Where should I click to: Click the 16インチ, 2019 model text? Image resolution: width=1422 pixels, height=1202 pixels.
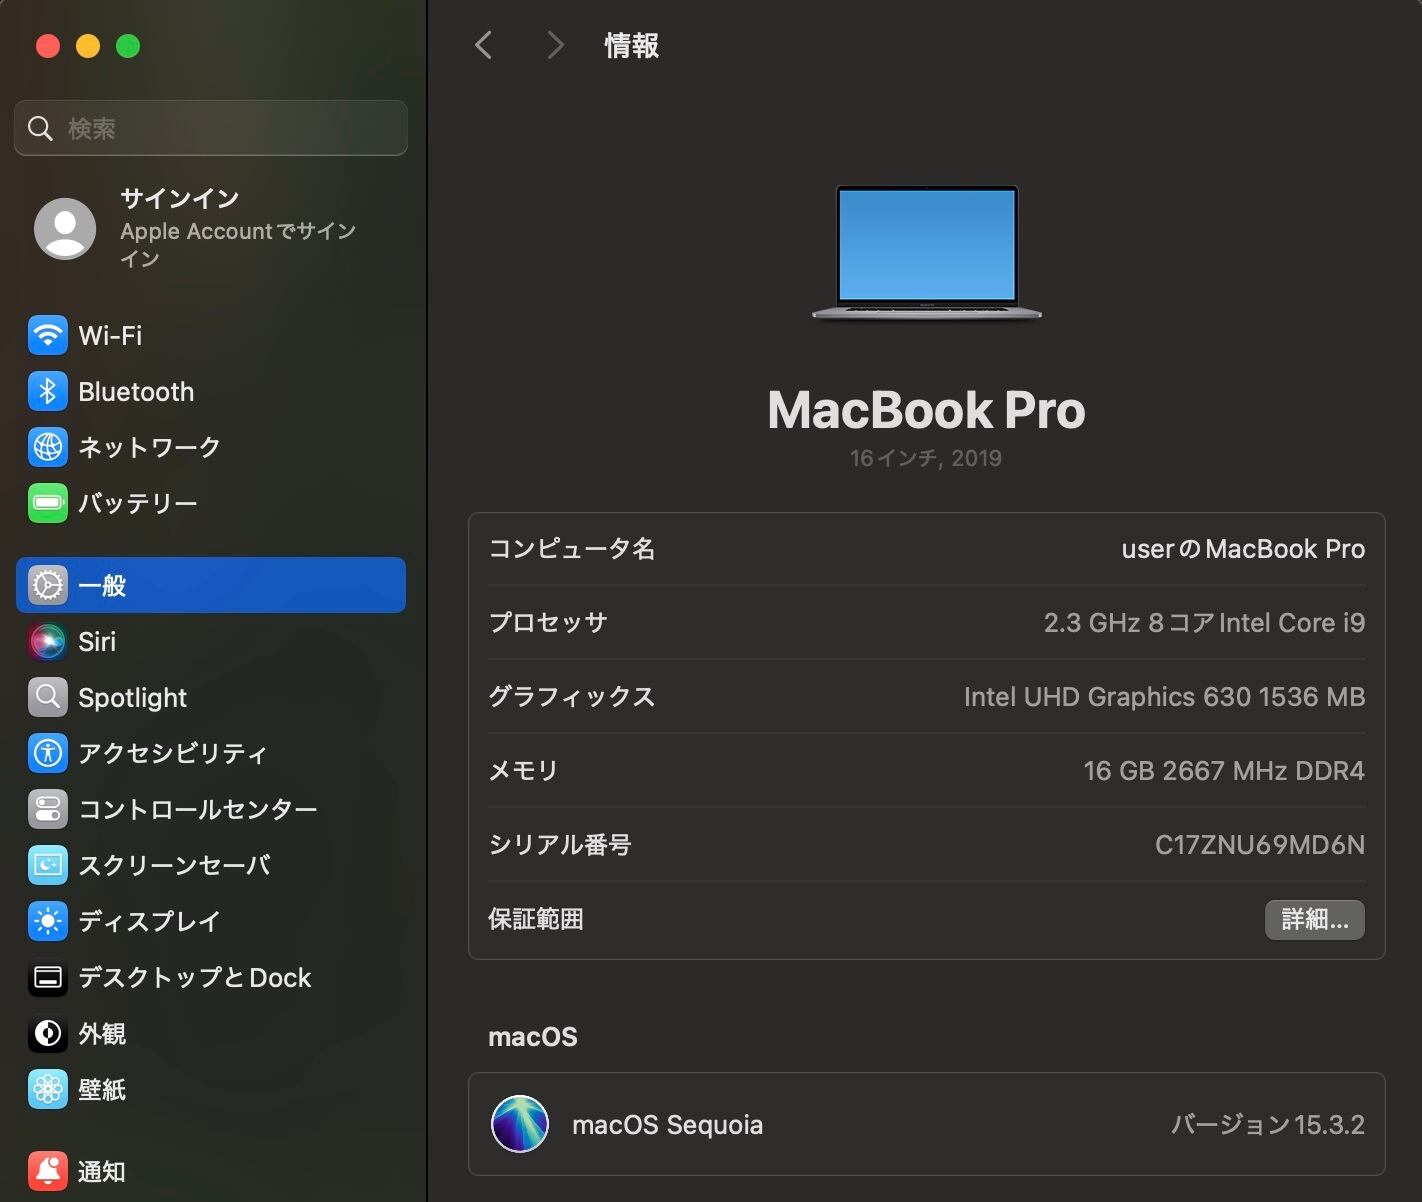click(x=926, y=458)
